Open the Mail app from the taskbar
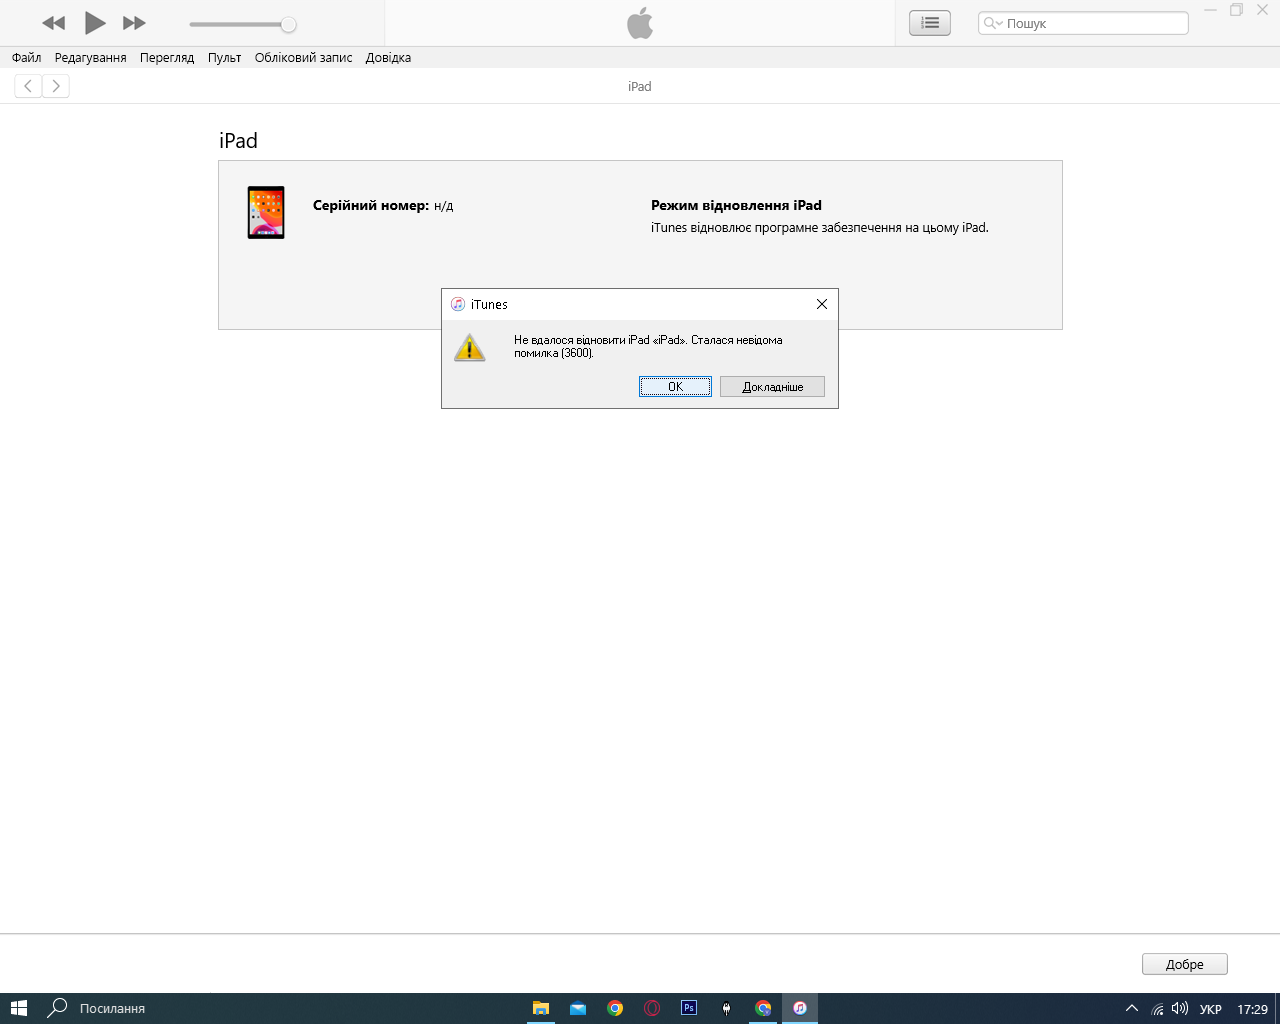This screenshot has height=1024, width=1280. [x=578, y=1008]
